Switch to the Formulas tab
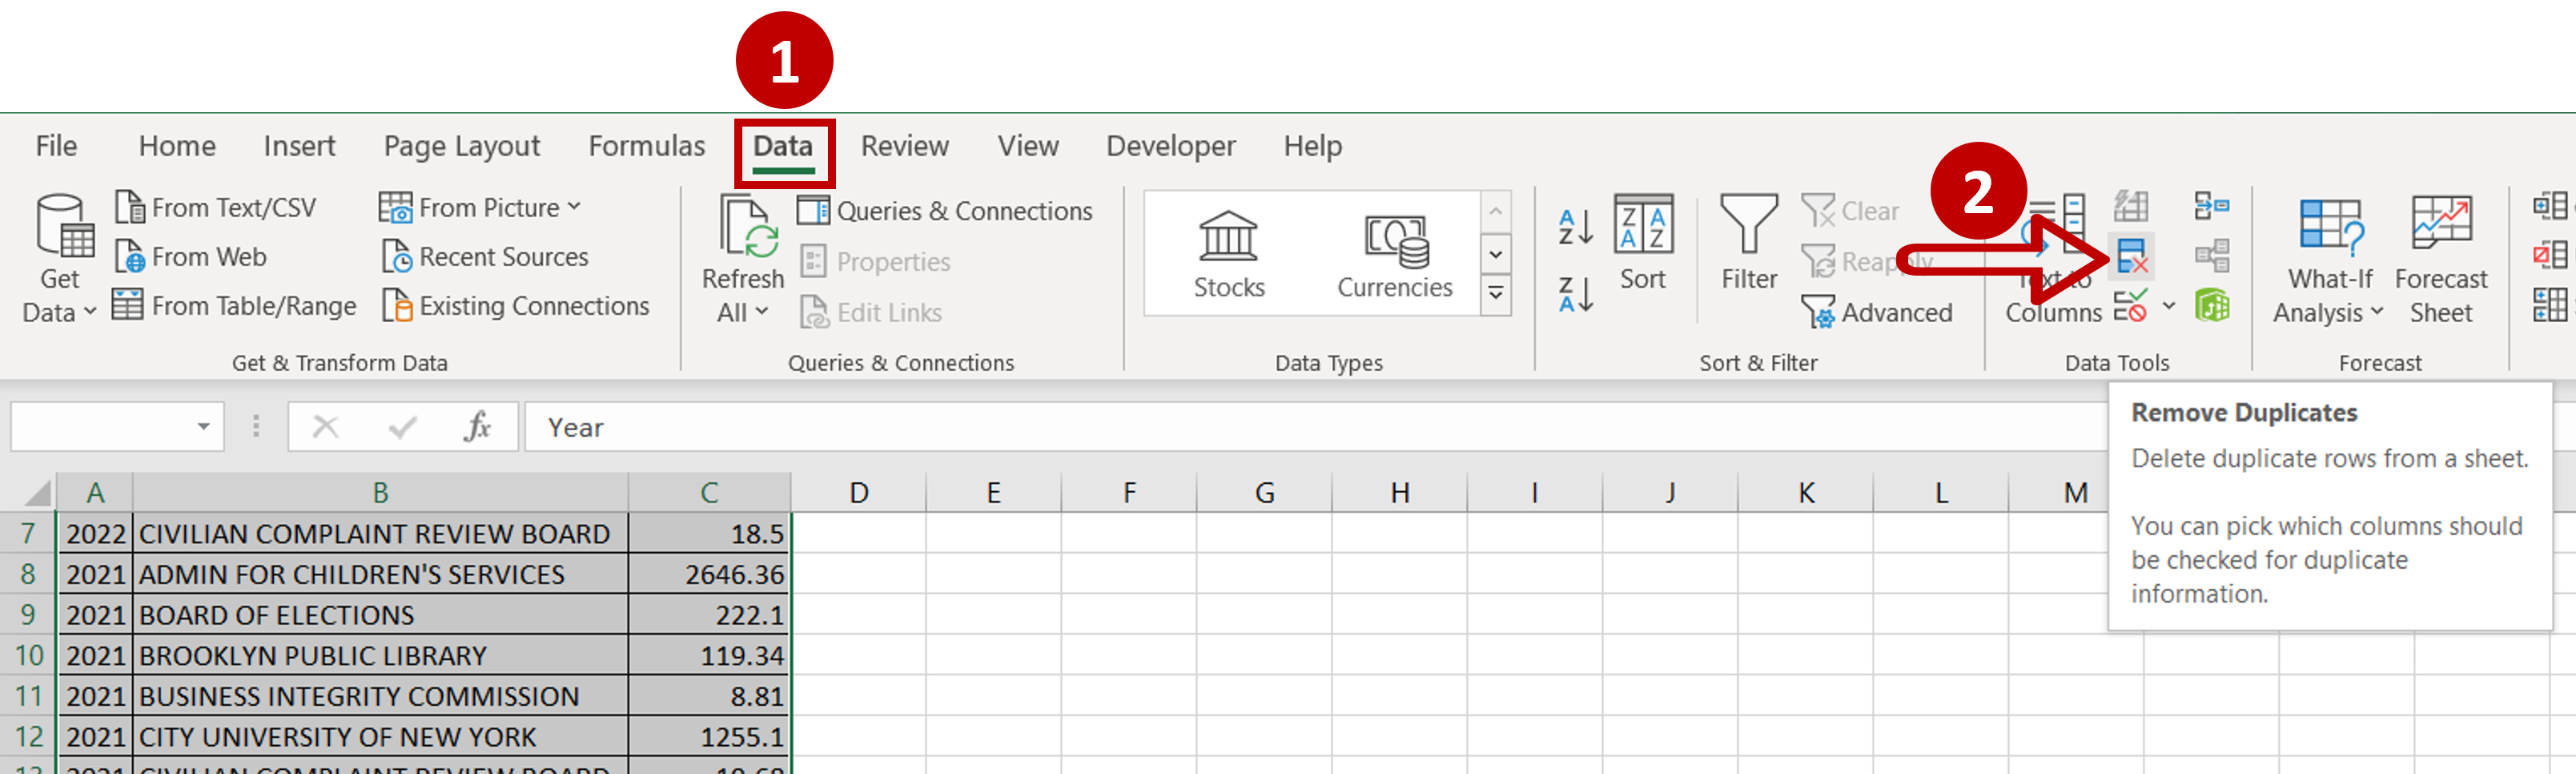2576x774 pixels. pyautogui.click(x=646, y=146)
